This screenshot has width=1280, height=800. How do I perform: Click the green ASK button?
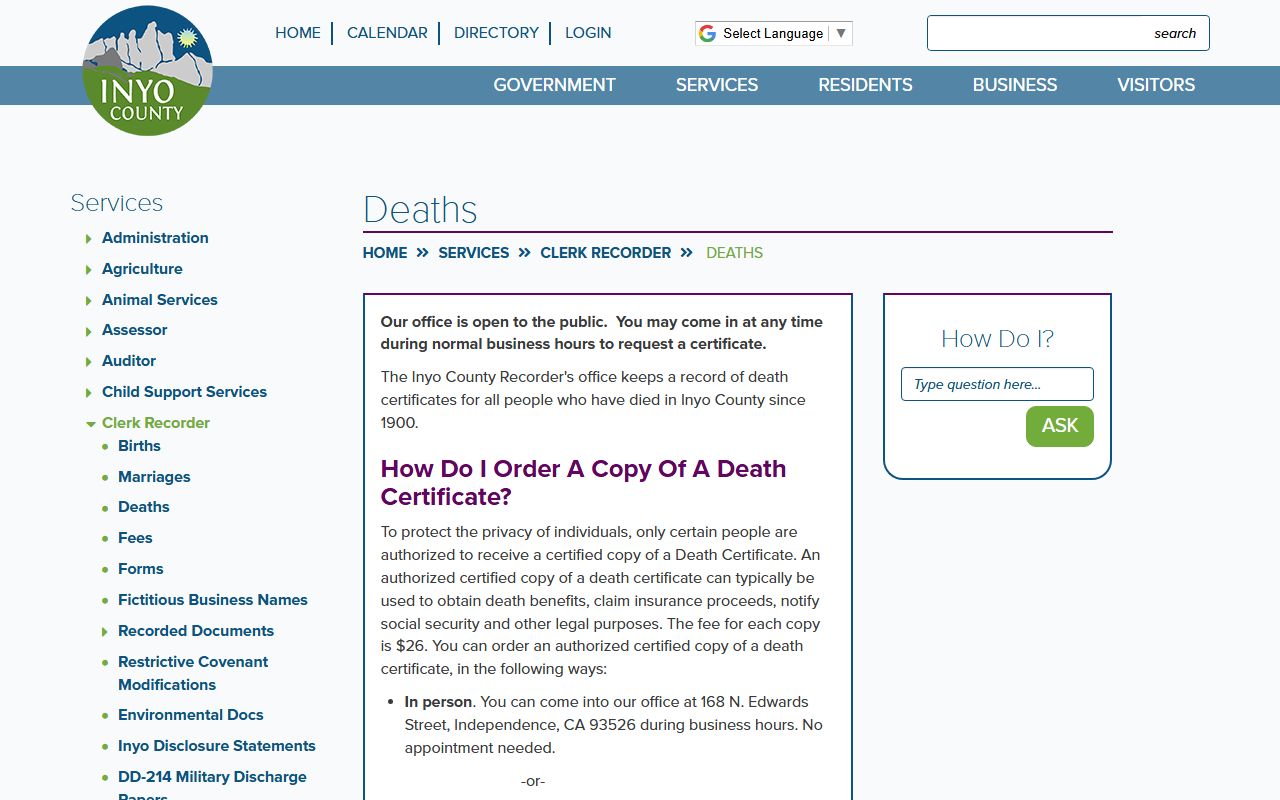click(1060, 426)
